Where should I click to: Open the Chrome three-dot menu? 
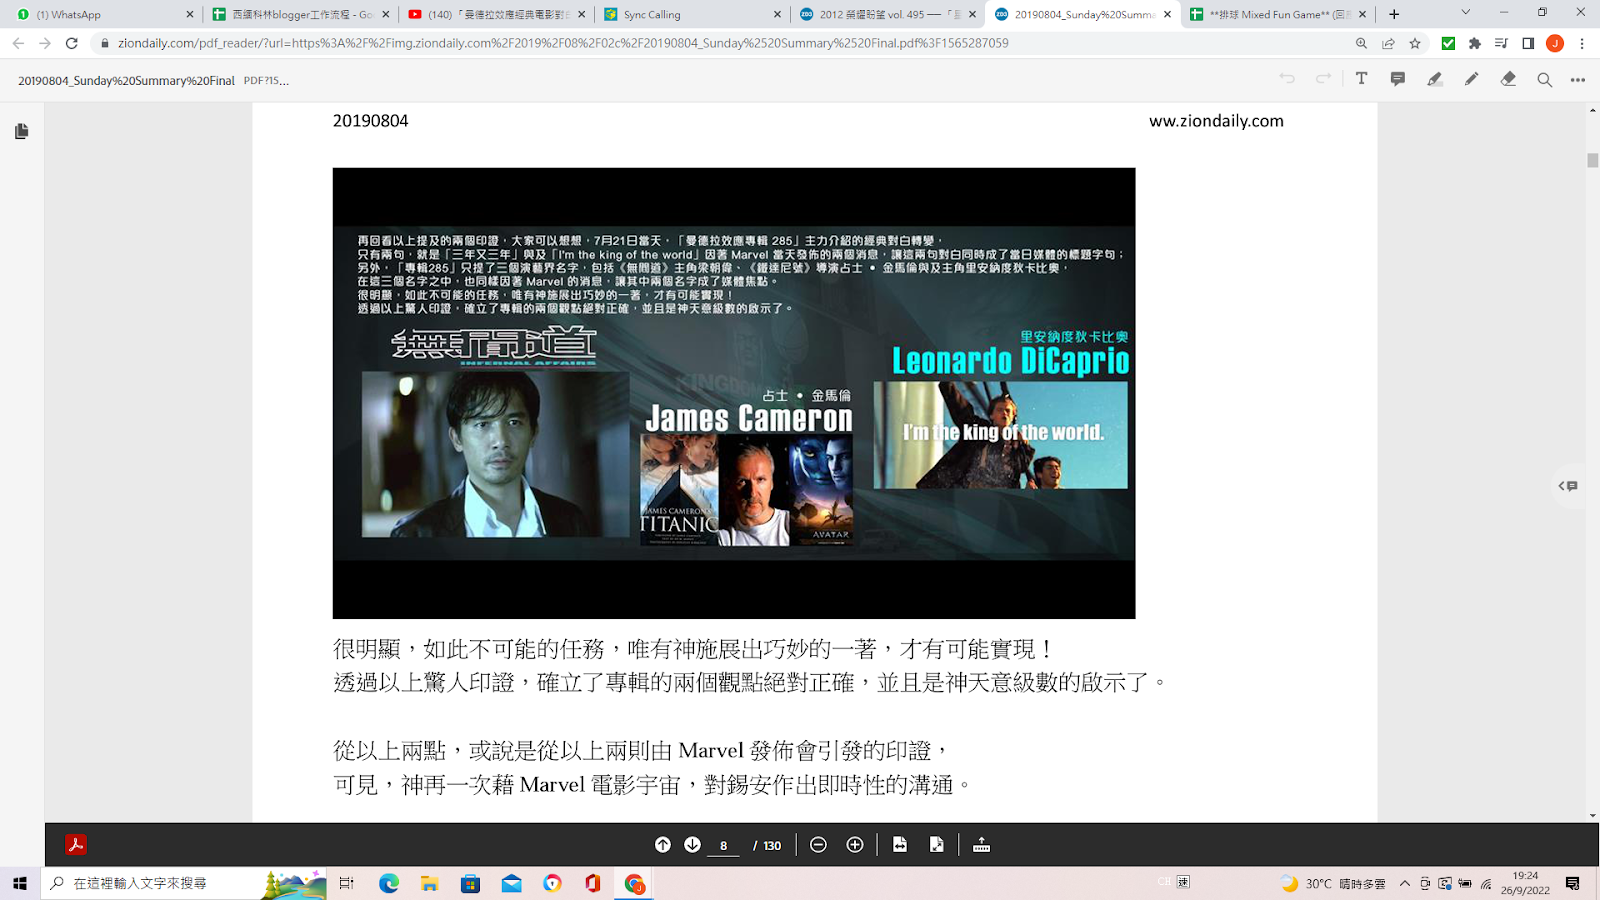[1582, 43]
